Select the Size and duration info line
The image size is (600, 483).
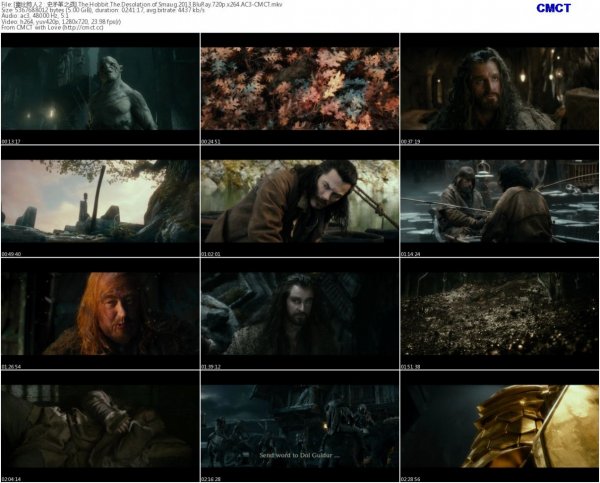tap(103, 10)
